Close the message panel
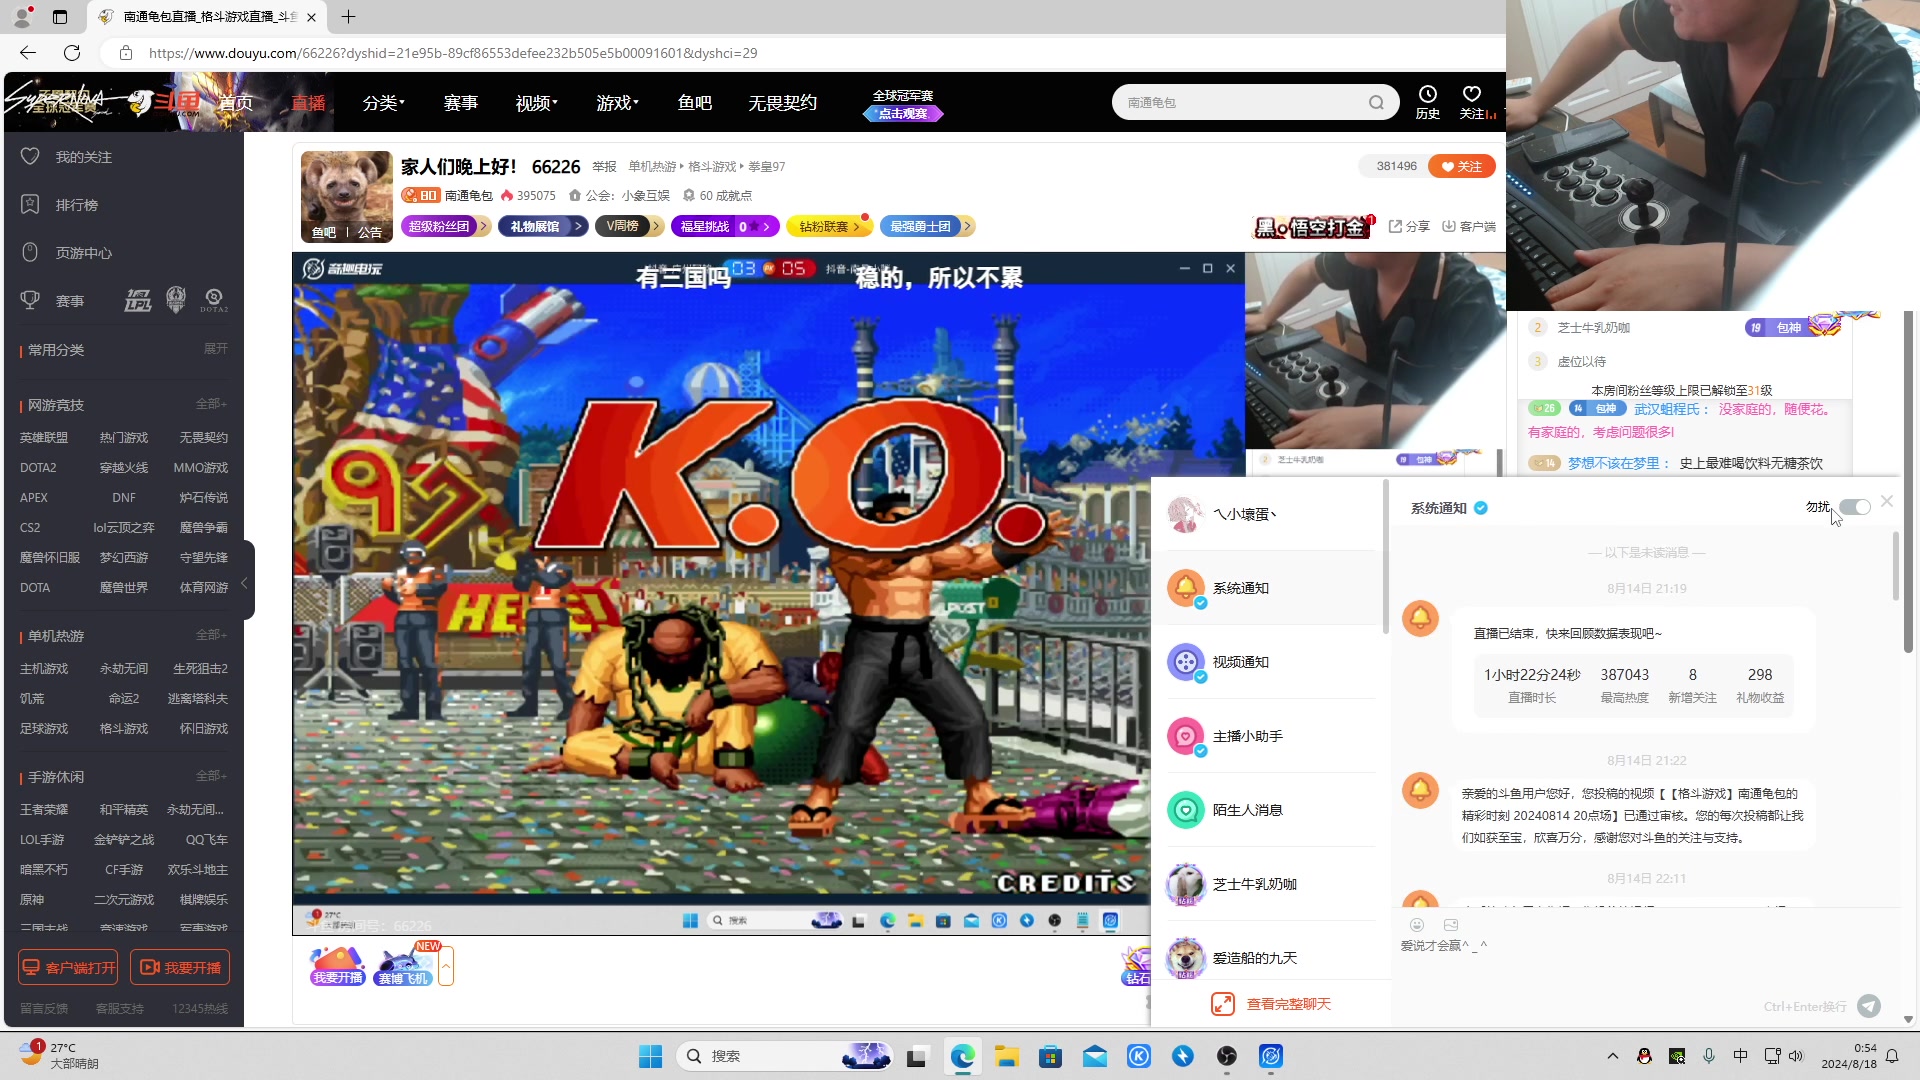Image resolution: width=1920 pixels, height=1080 pixels. click(1887, 501)
